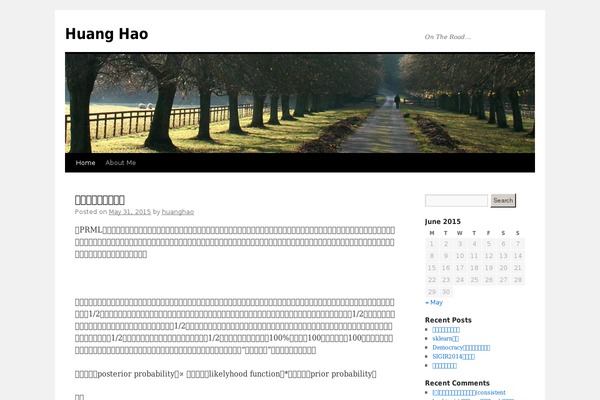Click calendar day 10
The width and height of the screenshot is (600, 400).
point(460,256)
